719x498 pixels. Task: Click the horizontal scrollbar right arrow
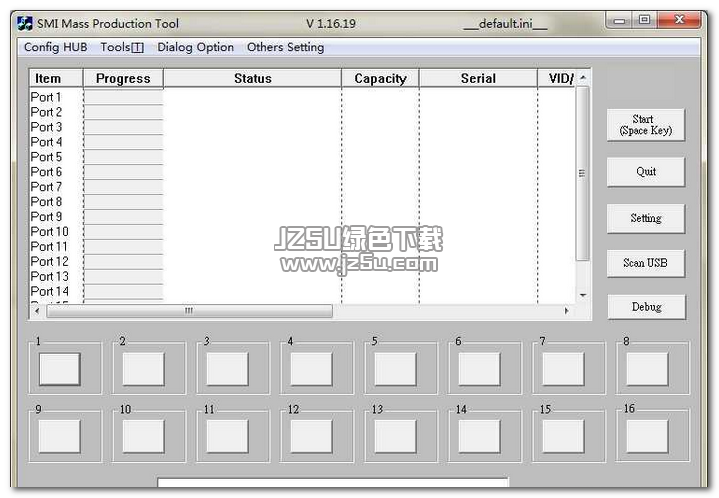tap(567, 311)
